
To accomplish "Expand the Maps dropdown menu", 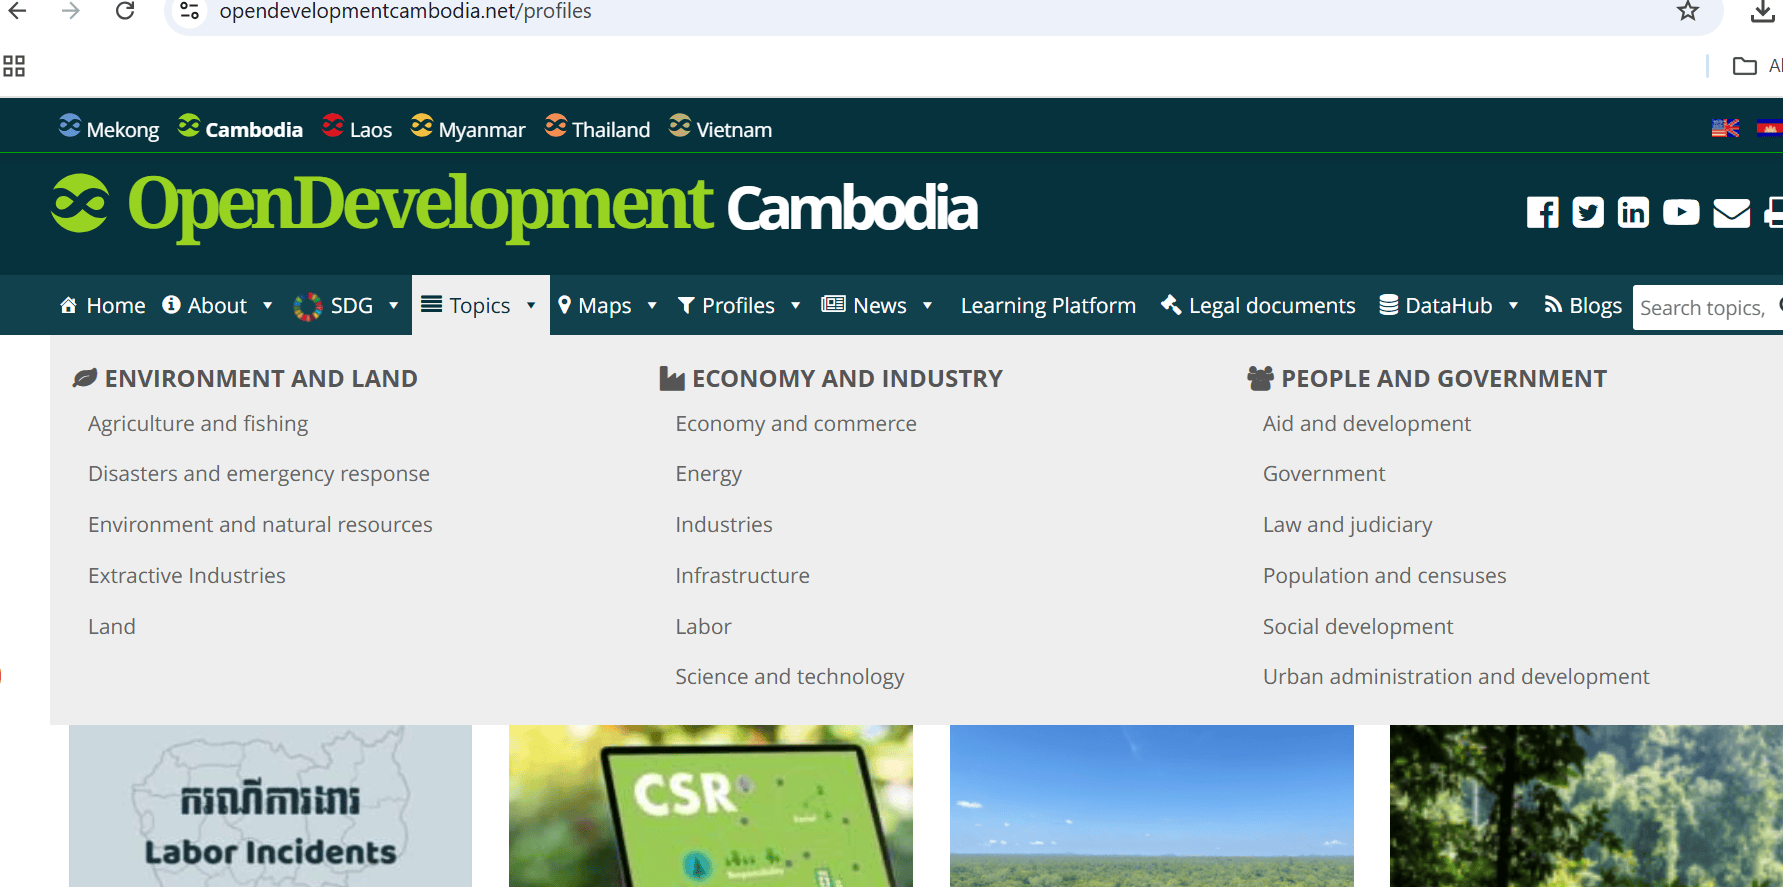I will click(x=652, y=306).
